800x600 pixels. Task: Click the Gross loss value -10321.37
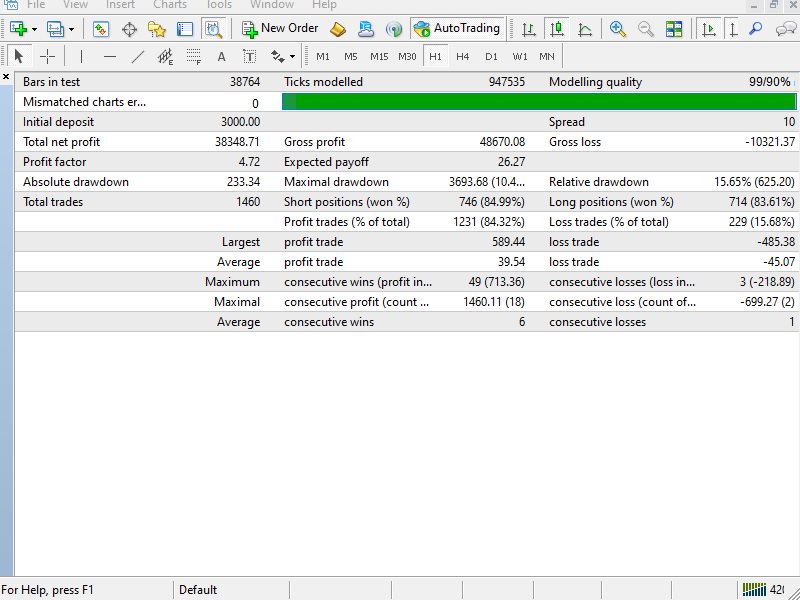[x=770, y=142]
